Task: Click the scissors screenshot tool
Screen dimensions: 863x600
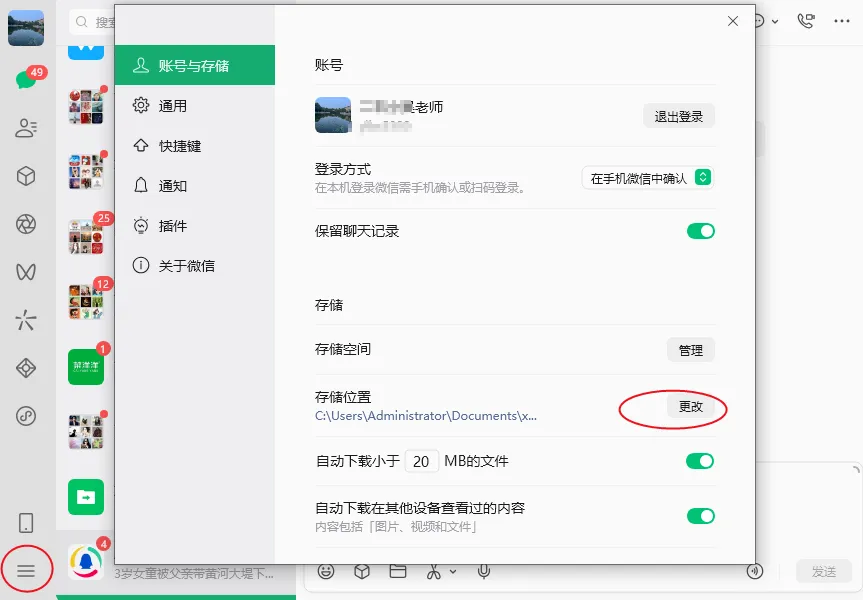Action: click(434, 571)
